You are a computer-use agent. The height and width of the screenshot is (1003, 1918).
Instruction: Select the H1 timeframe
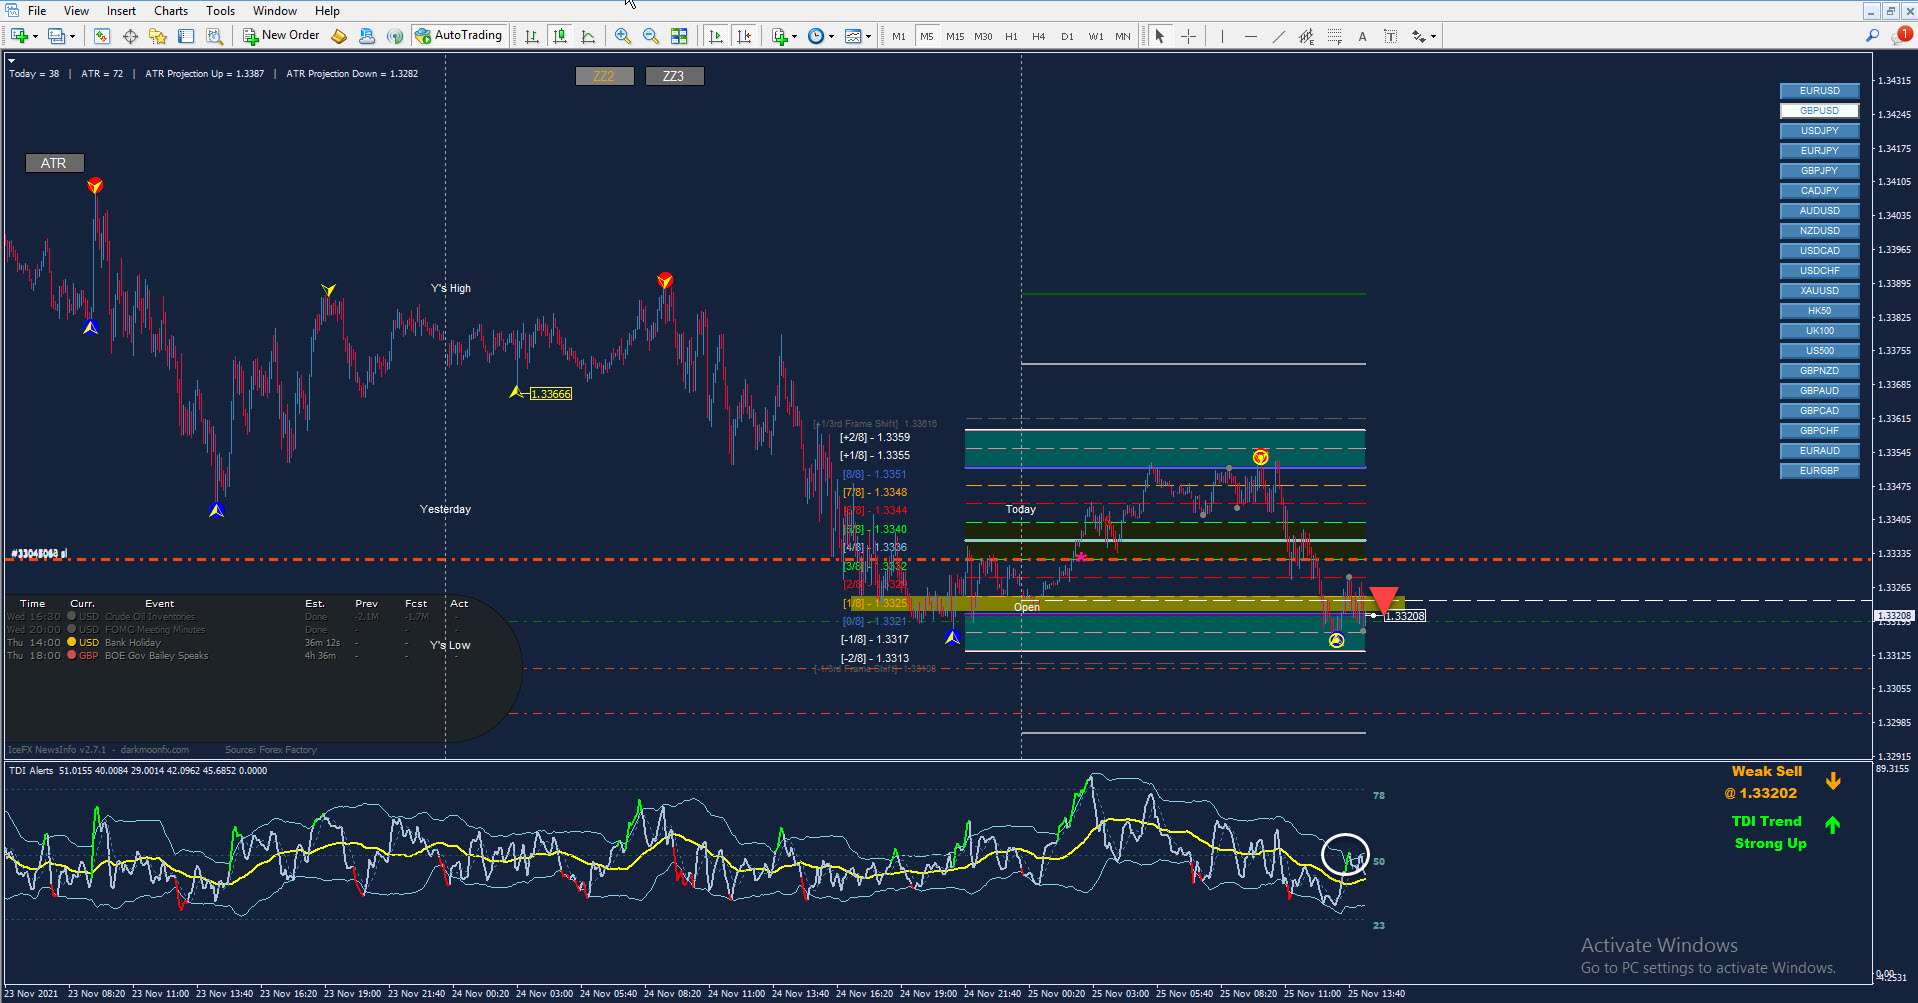coord(1011,36)
